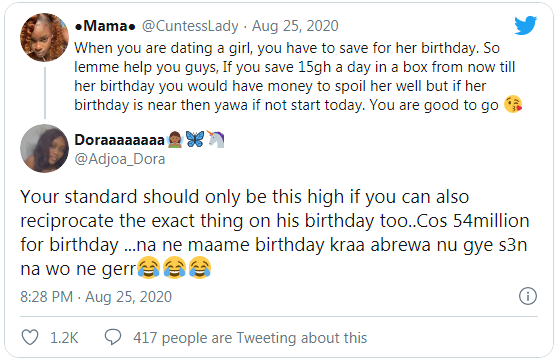Click the laughing crying emojis
The width and height of the screenshot is (560, 363).
(174, 268)
